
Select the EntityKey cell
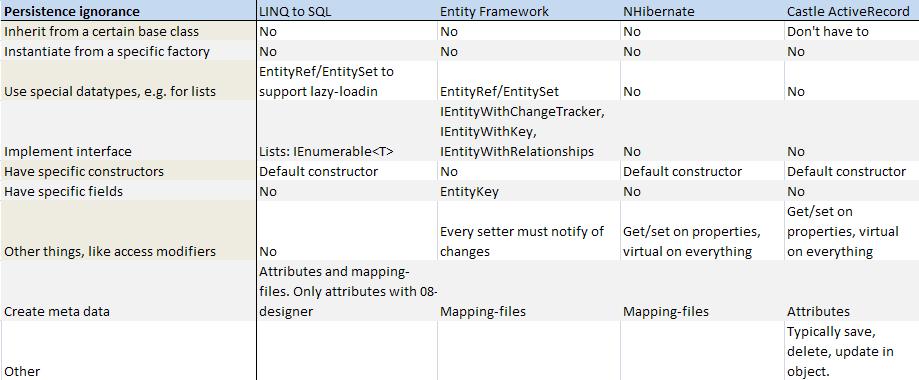pos(529,191)
